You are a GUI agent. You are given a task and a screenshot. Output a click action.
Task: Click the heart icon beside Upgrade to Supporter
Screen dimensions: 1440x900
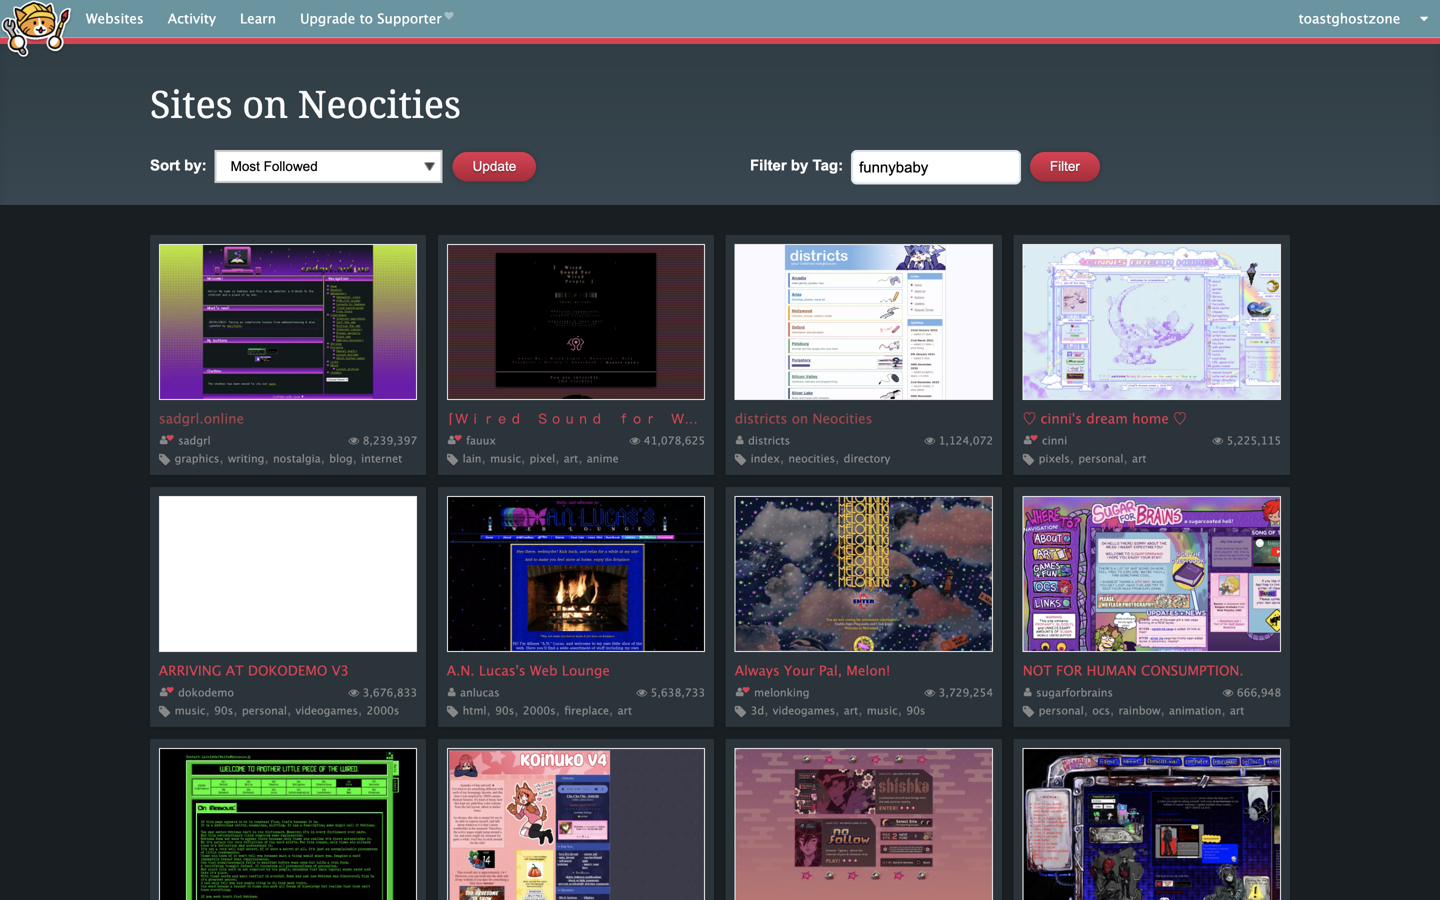[x=449, y=16]
